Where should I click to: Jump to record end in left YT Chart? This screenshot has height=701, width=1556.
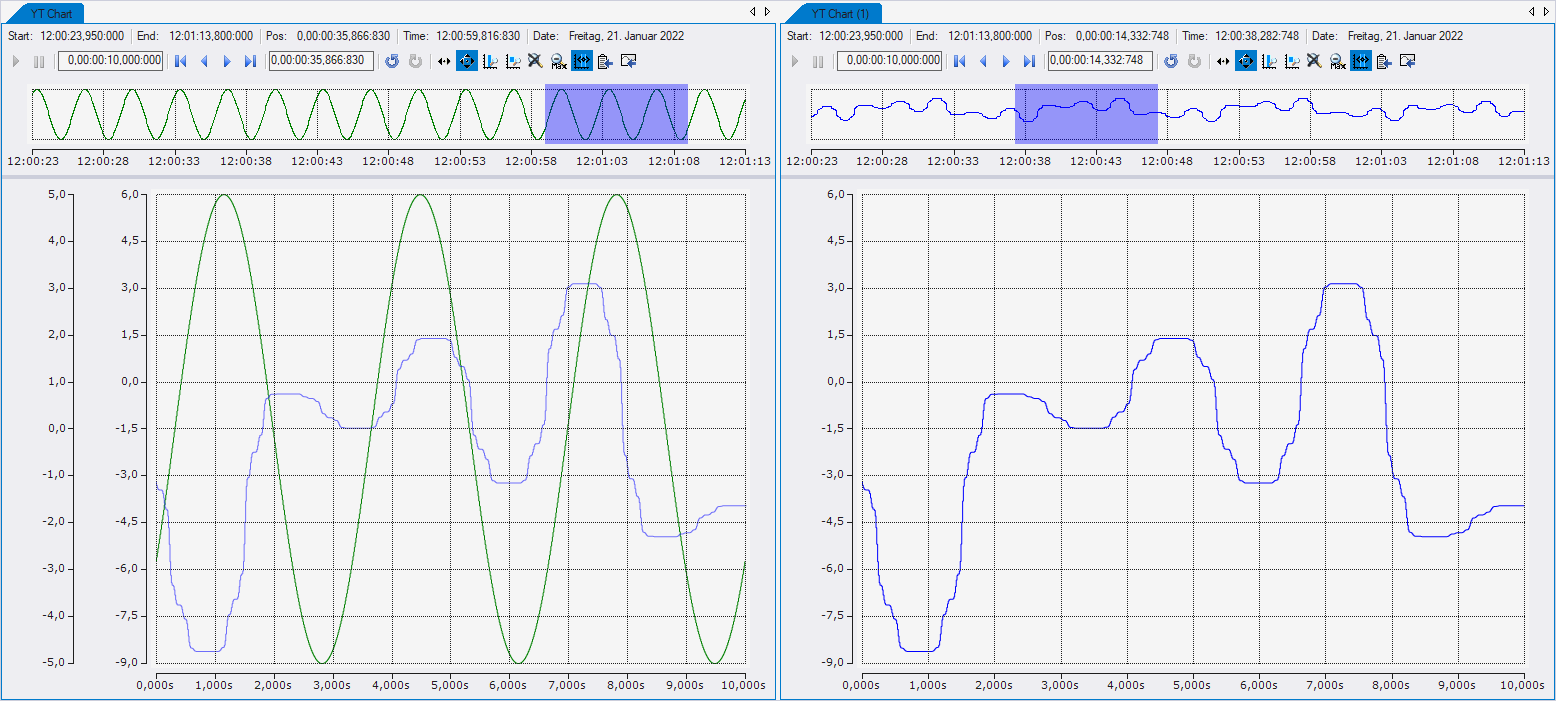click(x=250, y=61)
